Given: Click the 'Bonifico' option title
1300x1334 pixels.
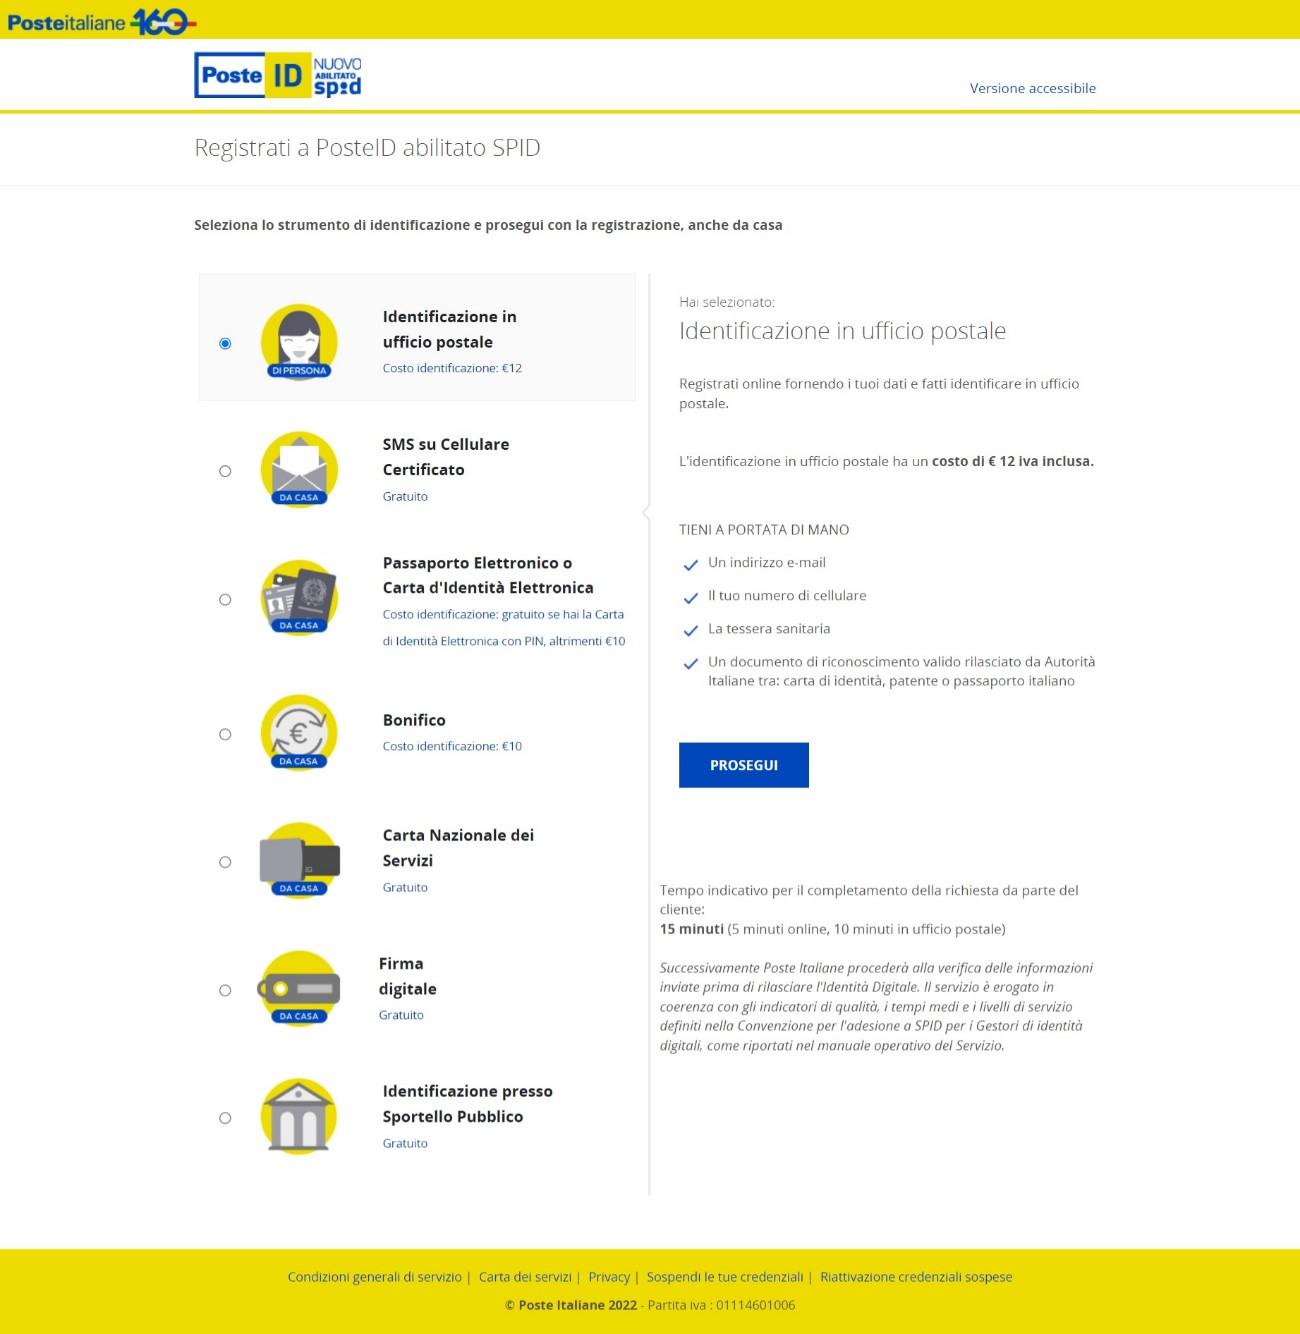Looking at the screenshot, I should tap(414, 720).
